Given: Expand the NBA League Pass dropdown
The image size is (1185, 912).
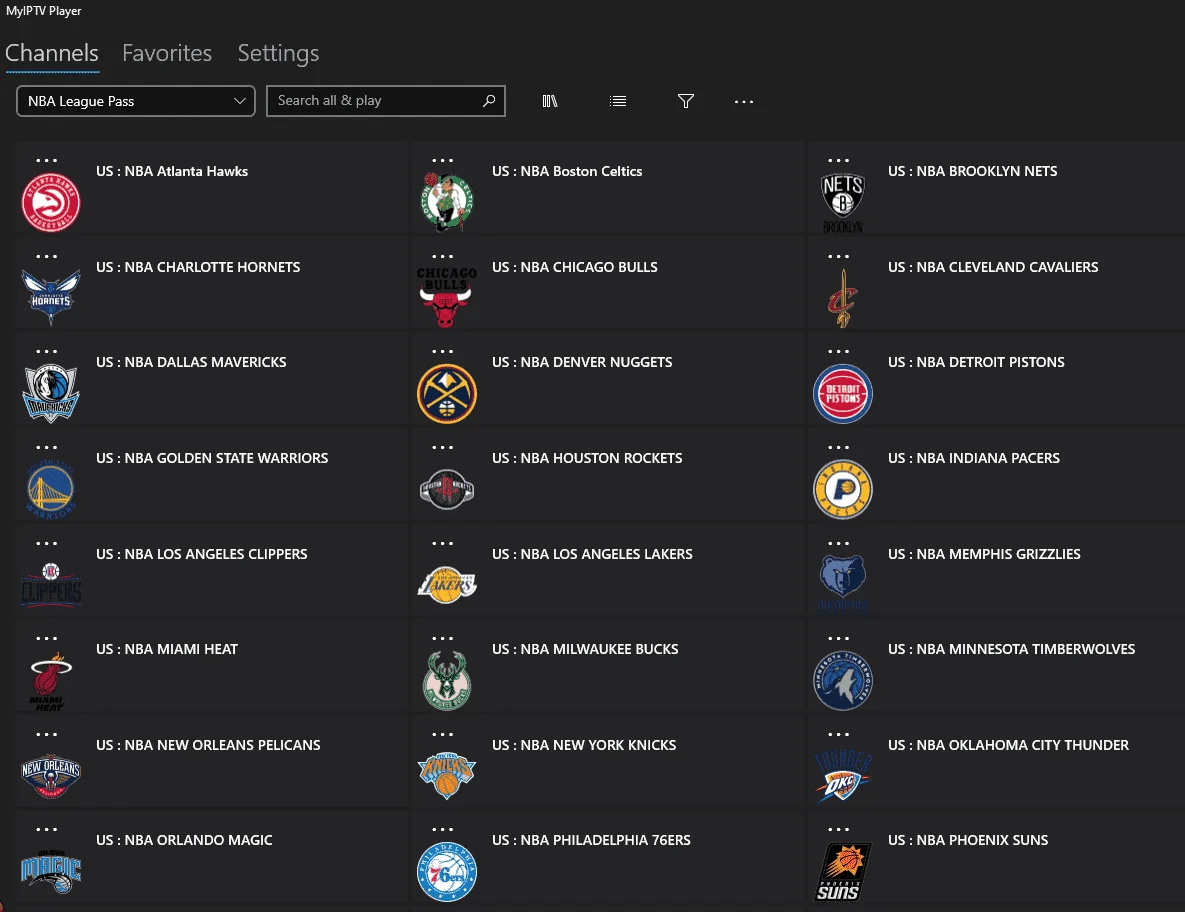Looking at the screenshot, I should point(136,101).
